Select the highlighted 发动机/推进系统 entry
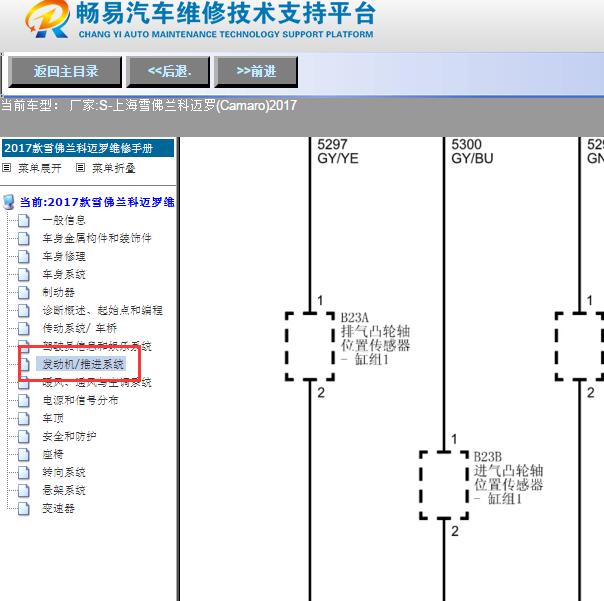Screen dimensions: 604x601 (81, 364)
